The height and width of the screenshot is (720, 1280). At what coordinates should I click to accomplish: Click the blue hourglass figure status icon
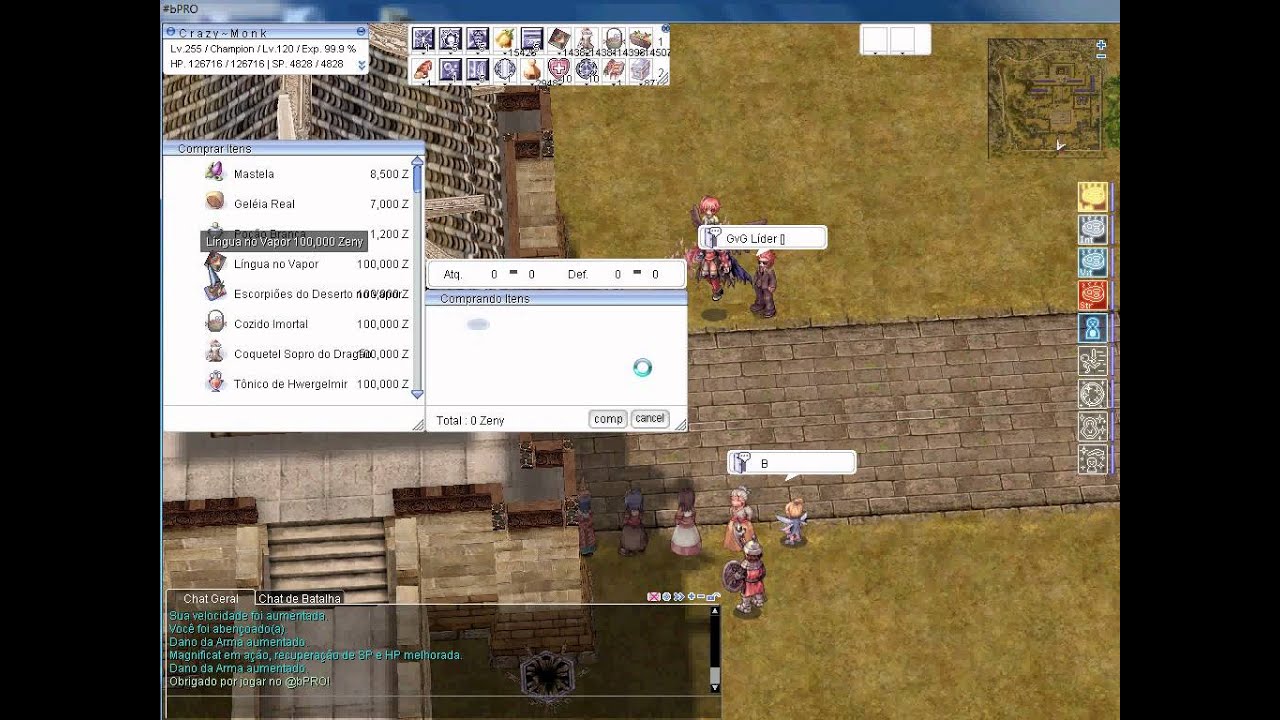1092,328
